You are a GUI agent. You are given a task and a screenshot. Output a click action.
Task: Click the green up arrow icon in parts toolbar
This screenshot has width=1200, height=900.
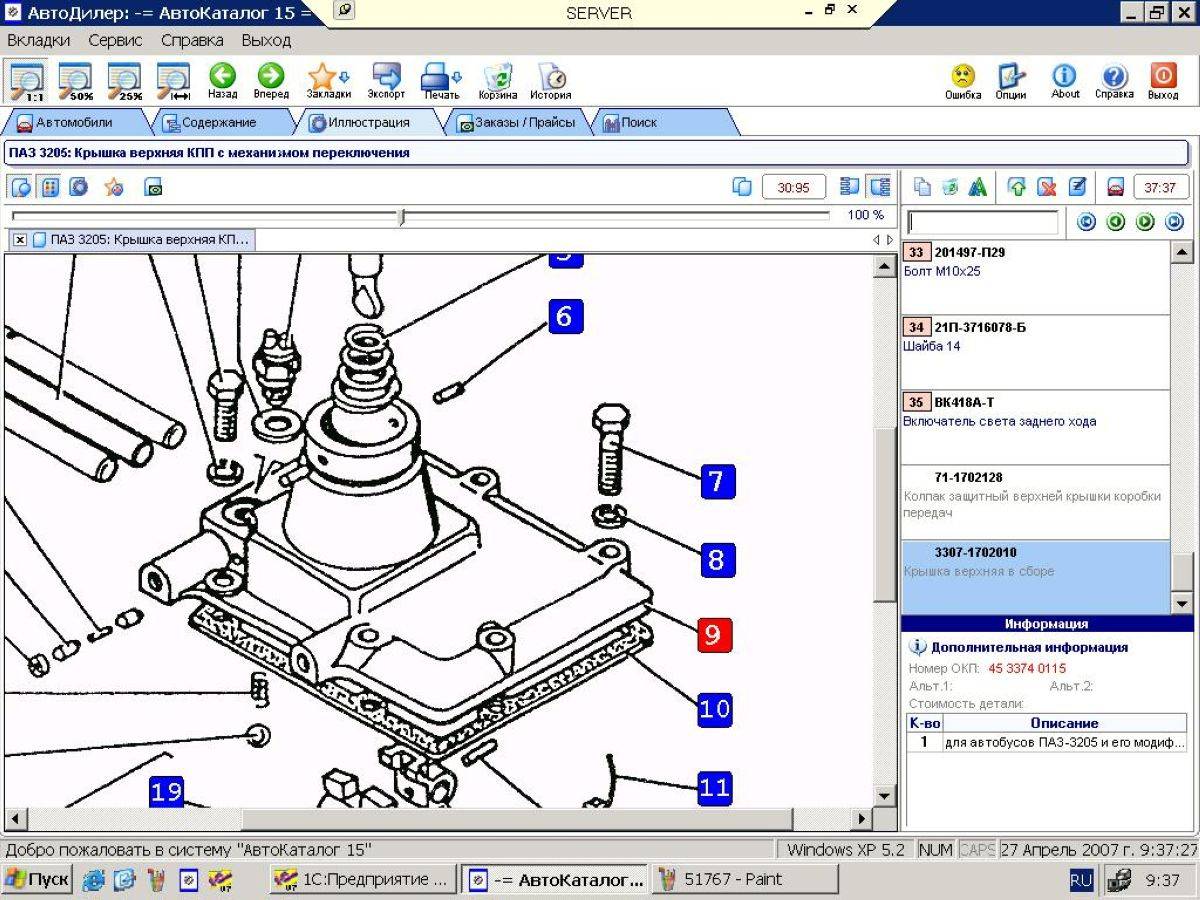pyautogui.click(x=1017, y=187)
